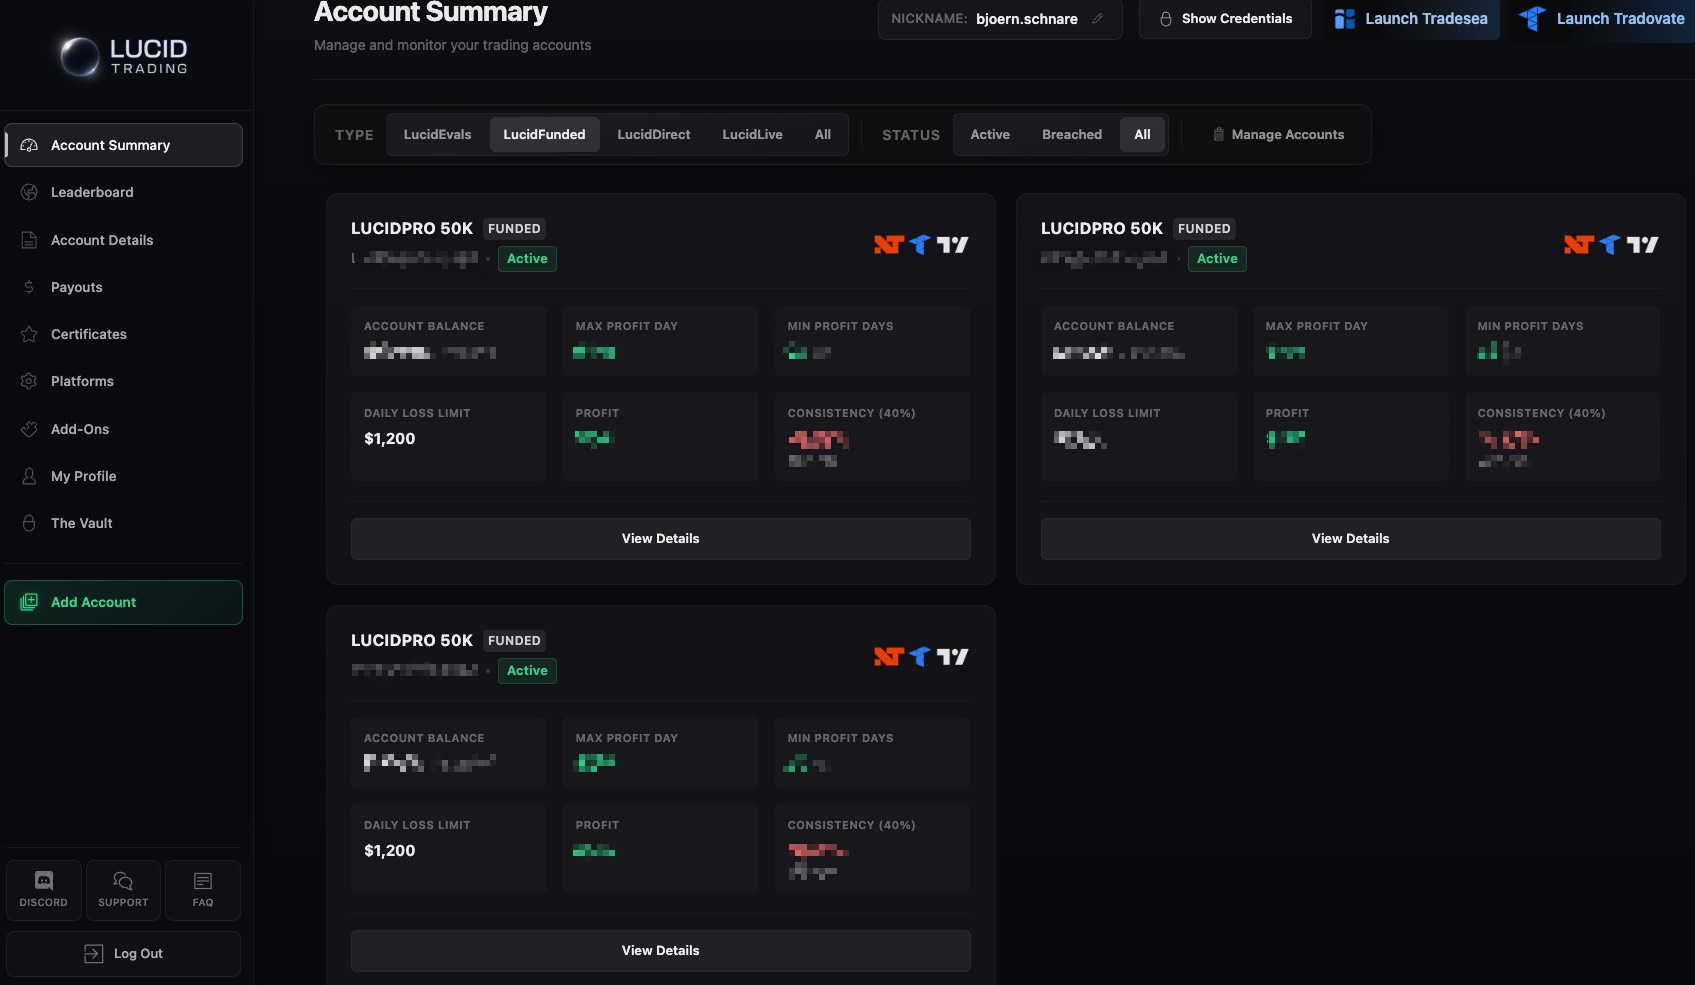The image size is (1695, 985).
Task: Click FUNDED tag on top-right card
Action: (1204, 229)
